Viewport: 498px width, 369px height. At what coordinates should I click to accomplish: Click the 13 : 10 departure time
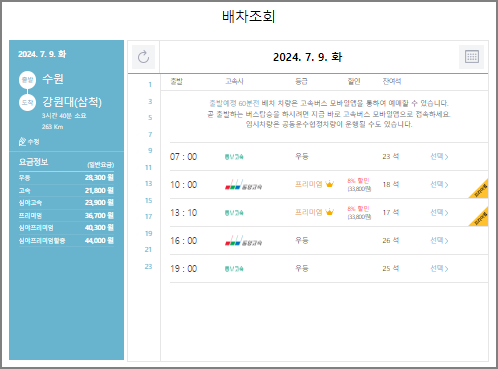pyautogui.click(x=183, y=213)
